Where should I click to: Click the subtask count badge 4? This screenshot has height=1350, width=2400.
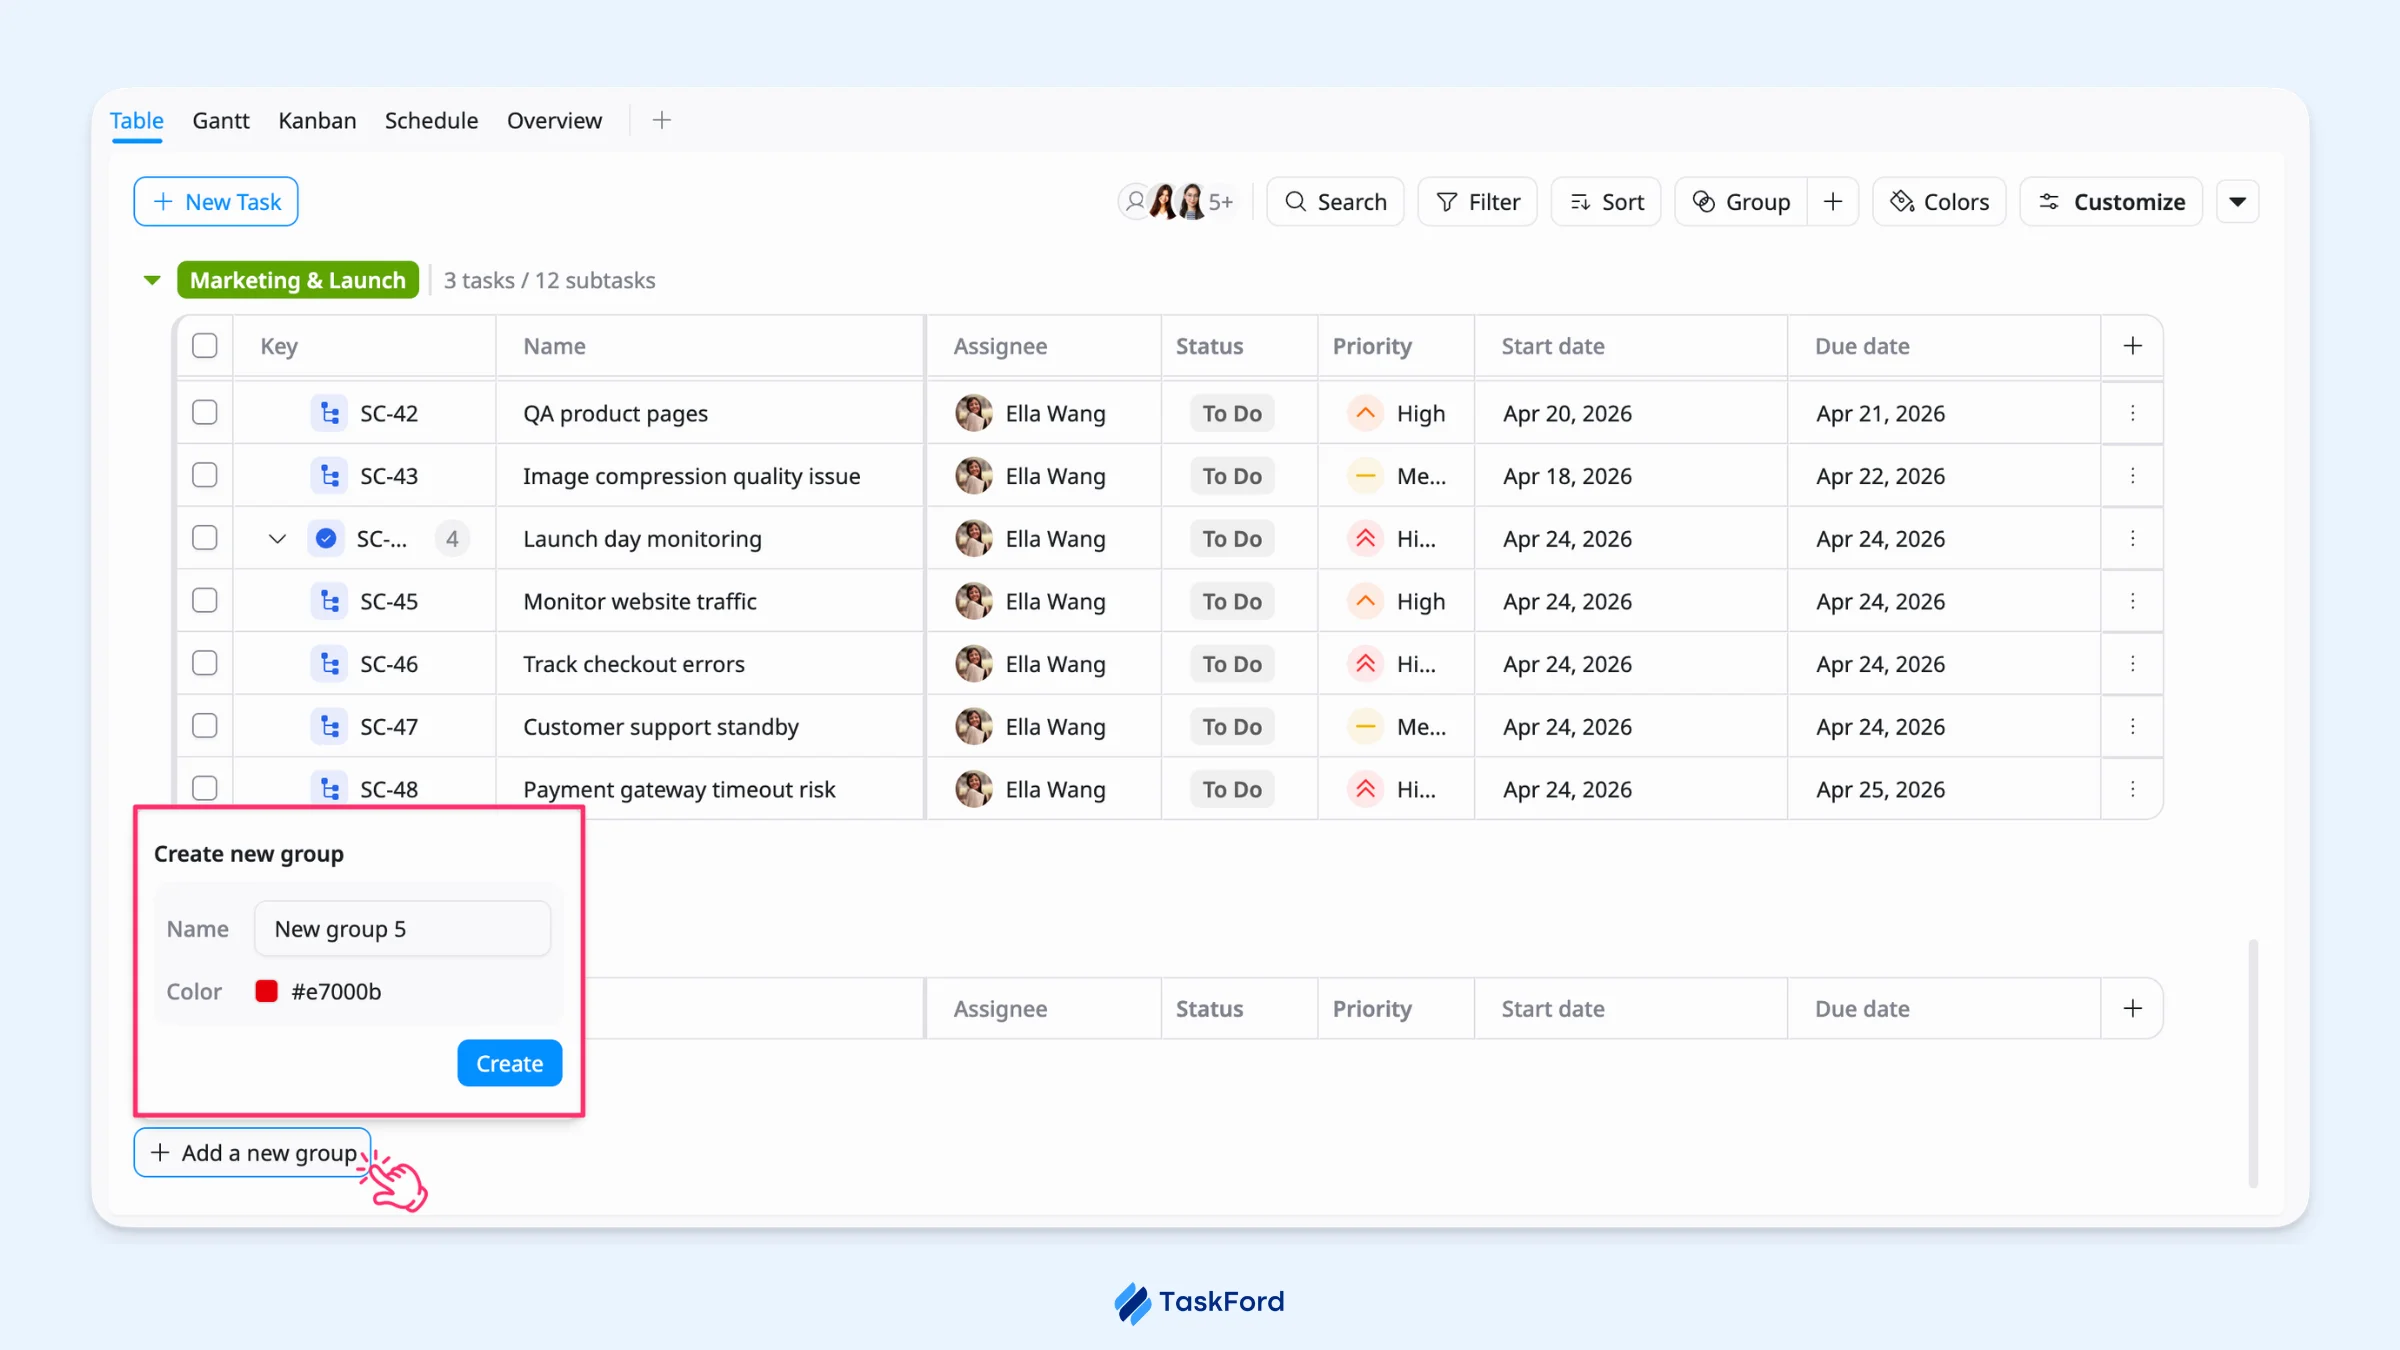(x=452, y=539)
